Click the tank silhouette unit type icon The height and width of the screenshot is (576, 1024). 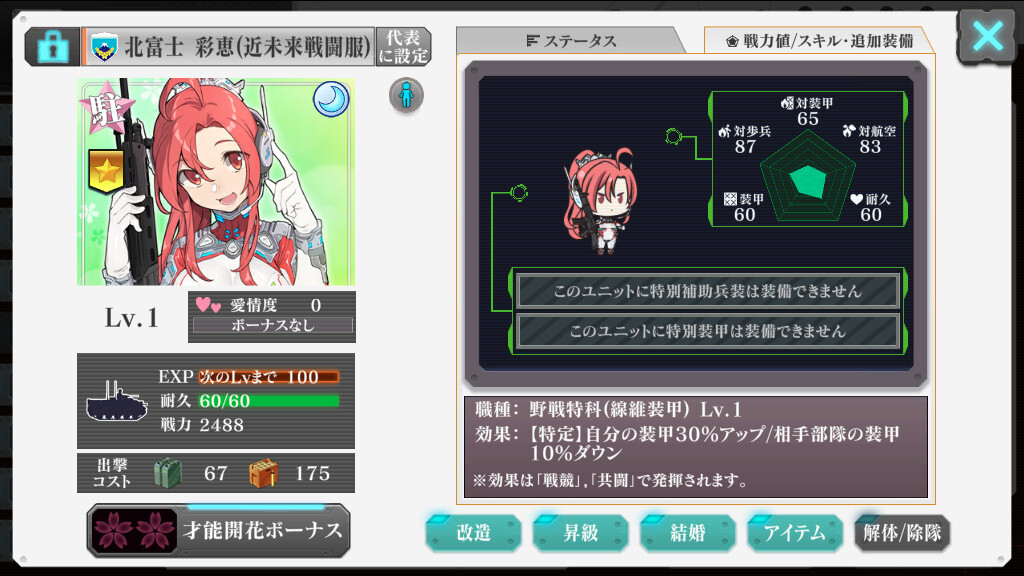117,401
